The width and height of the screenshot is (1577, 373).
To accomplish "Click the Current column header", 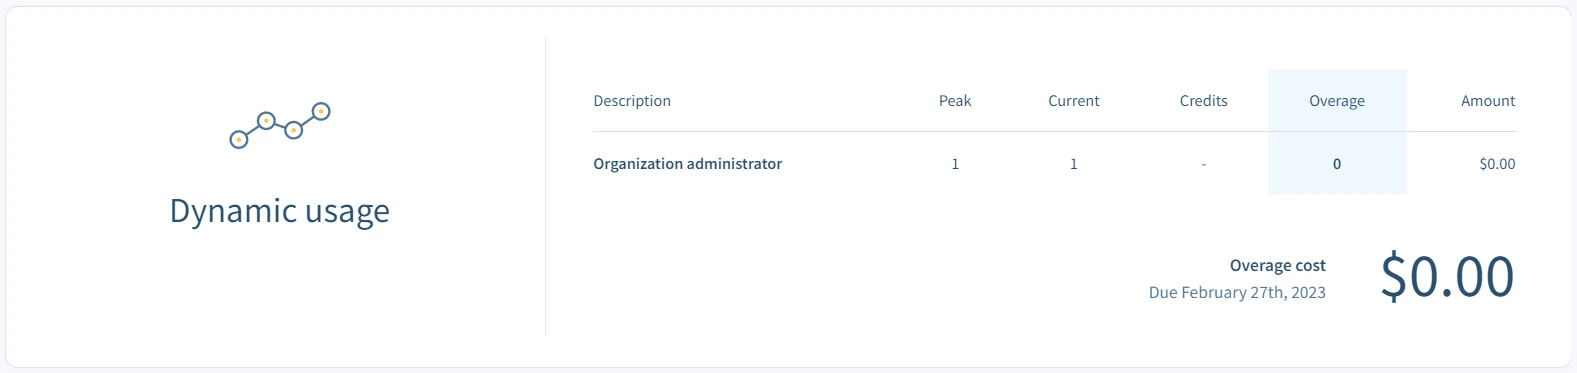I will 1074,101.
